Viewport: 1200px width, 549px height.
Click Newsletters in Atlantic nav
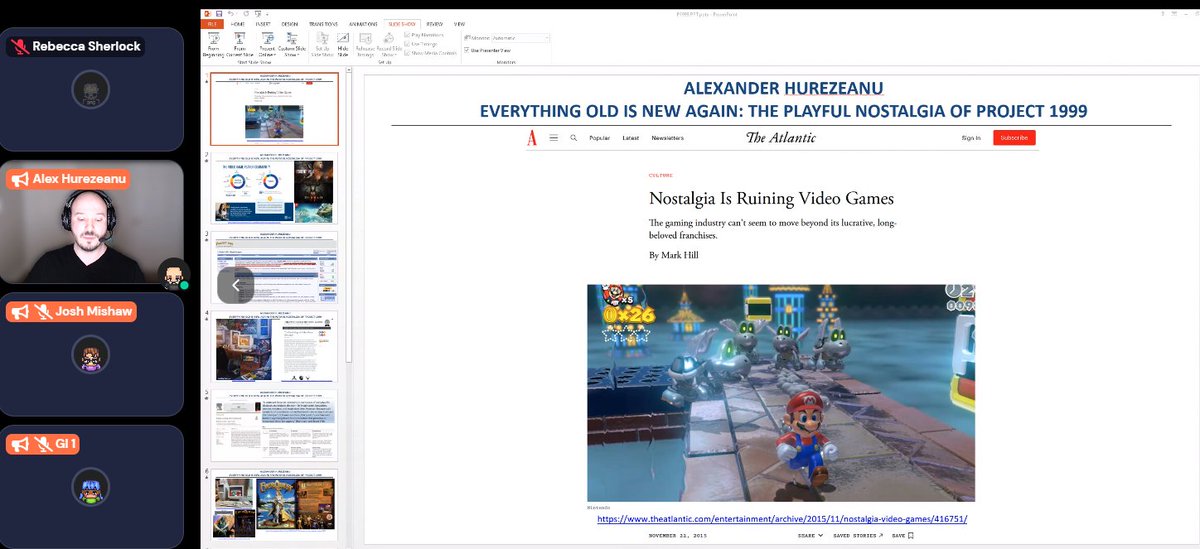coord(667,138)
